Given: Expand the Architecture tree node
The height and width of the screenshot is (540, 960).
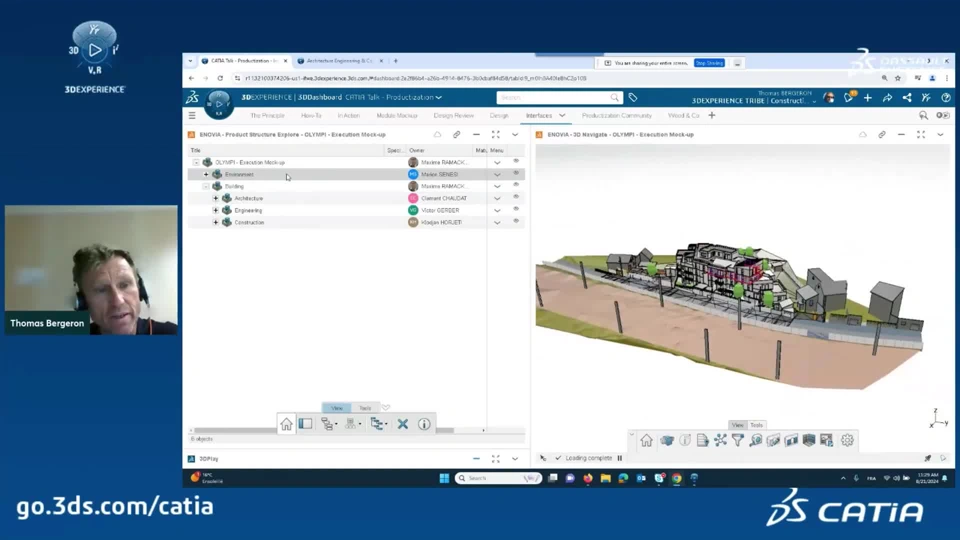Looking at the screenshot, I should [216, 198].
